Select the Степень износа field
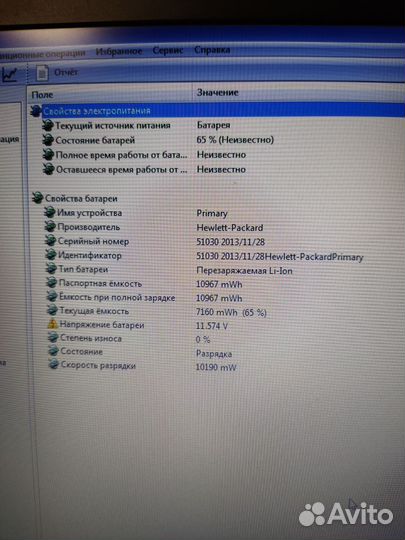The width and height of the screenshot is (405, 540). [x=91, y=338]
